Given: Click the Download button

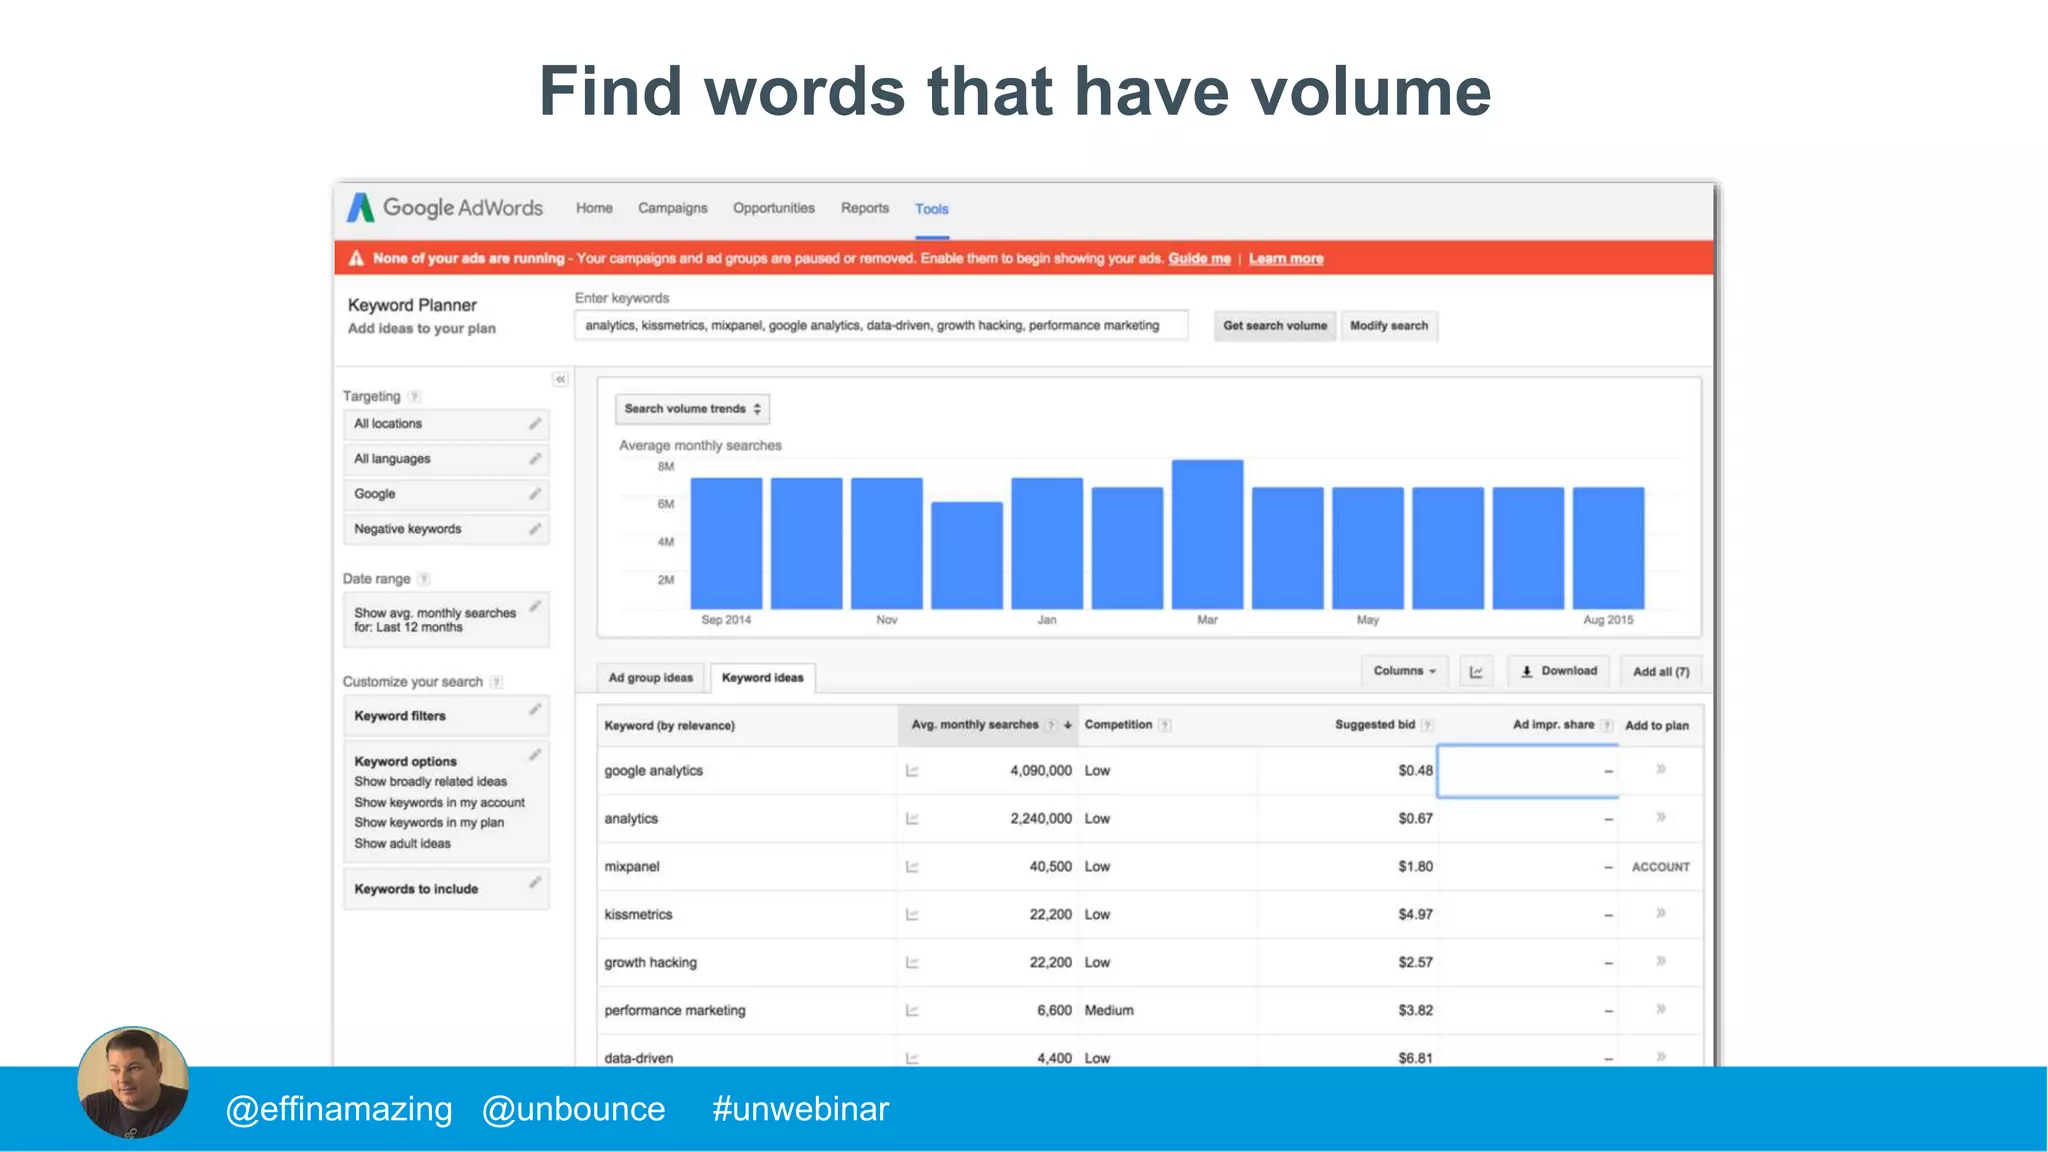Looking at the screenshot, I should pos(1559,671).
